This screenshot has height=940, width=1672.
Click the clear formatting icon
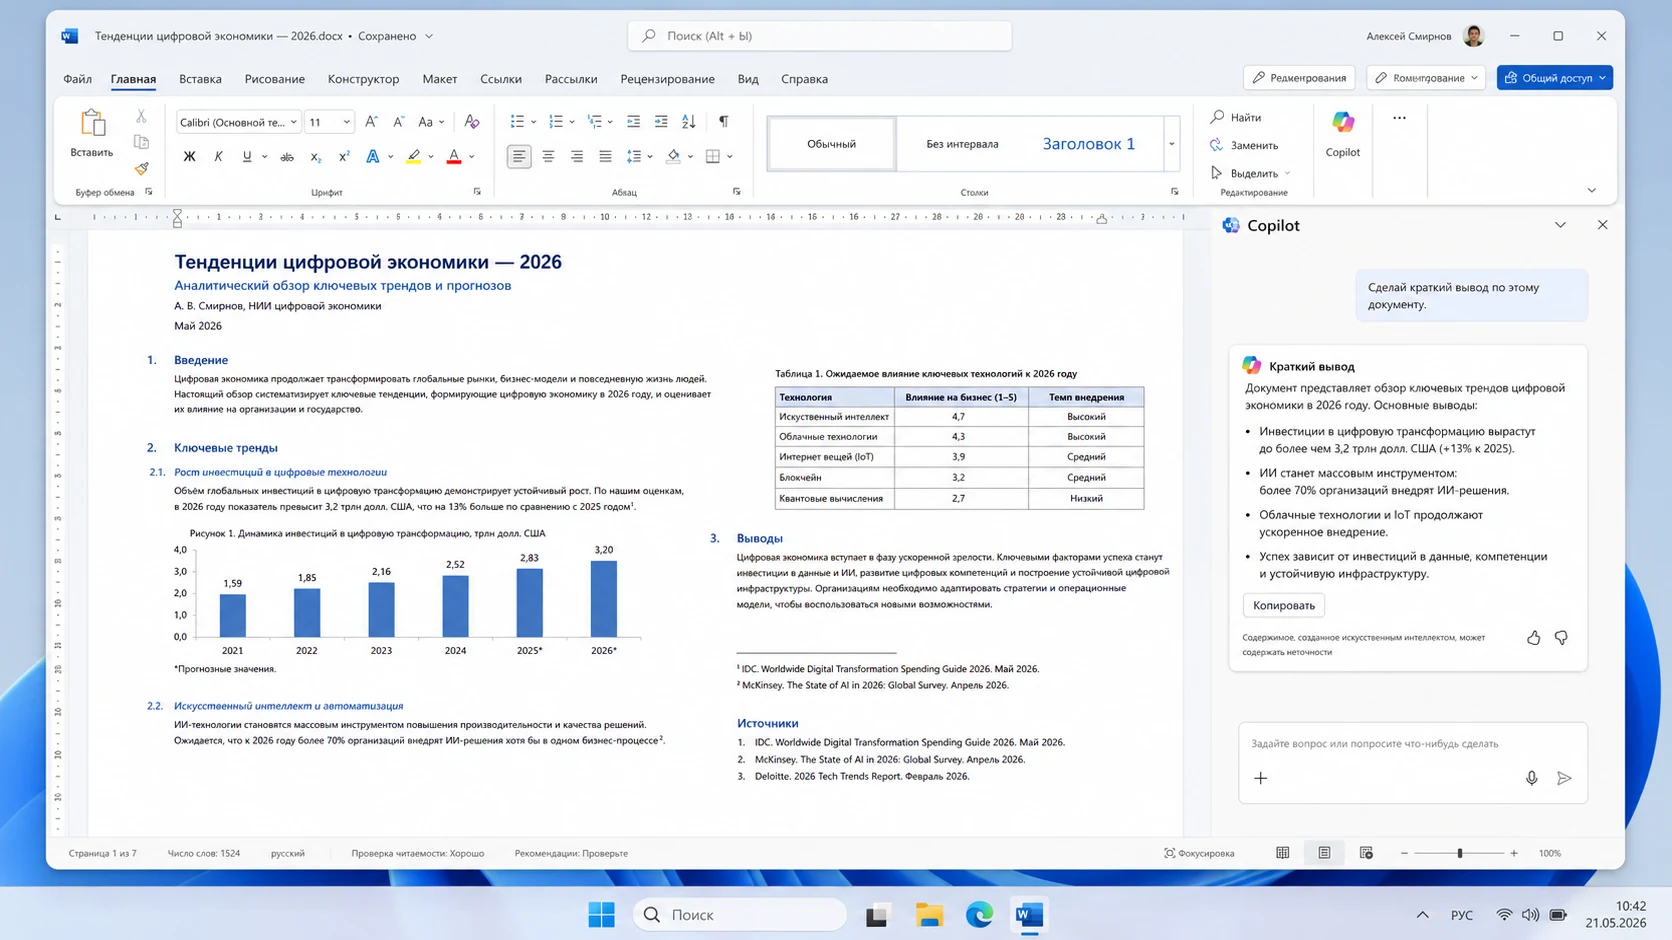472,121
